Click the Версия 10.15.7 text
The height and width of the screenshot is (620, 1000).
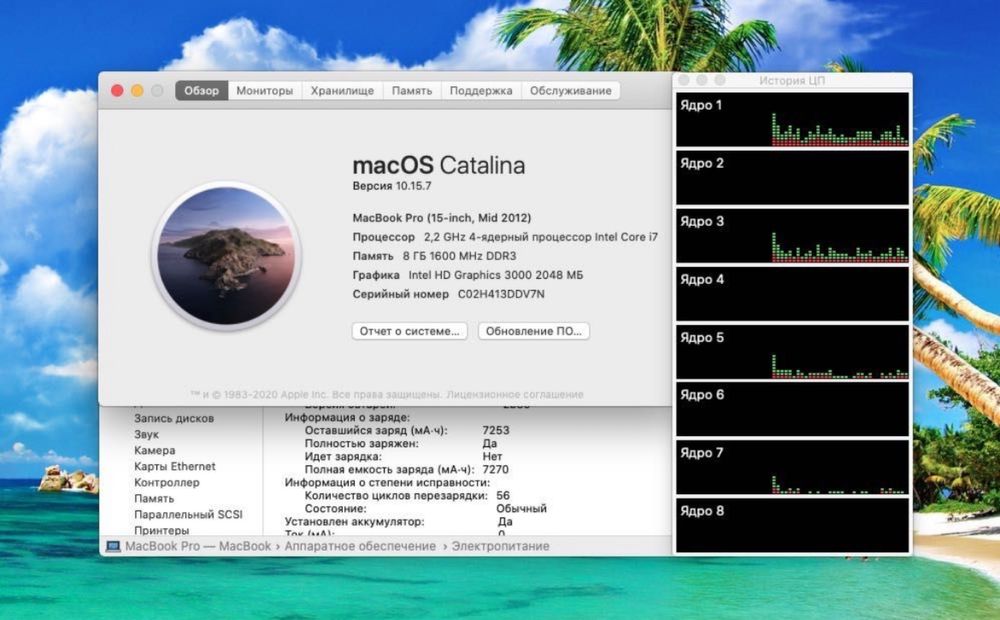click(392, 186)
